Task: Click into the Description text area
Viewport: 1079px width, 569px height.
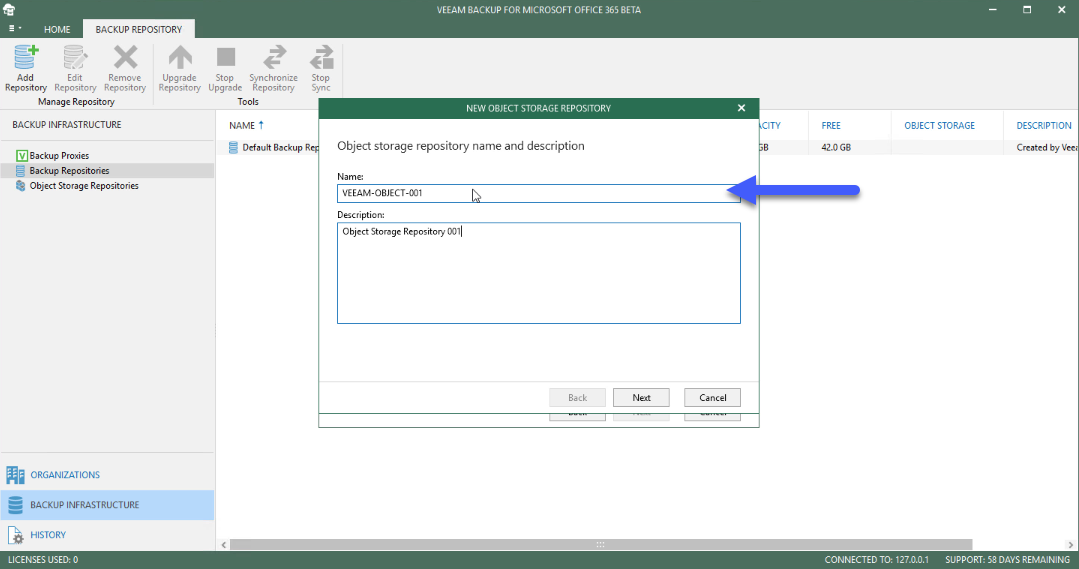Action: click(539, 273)
